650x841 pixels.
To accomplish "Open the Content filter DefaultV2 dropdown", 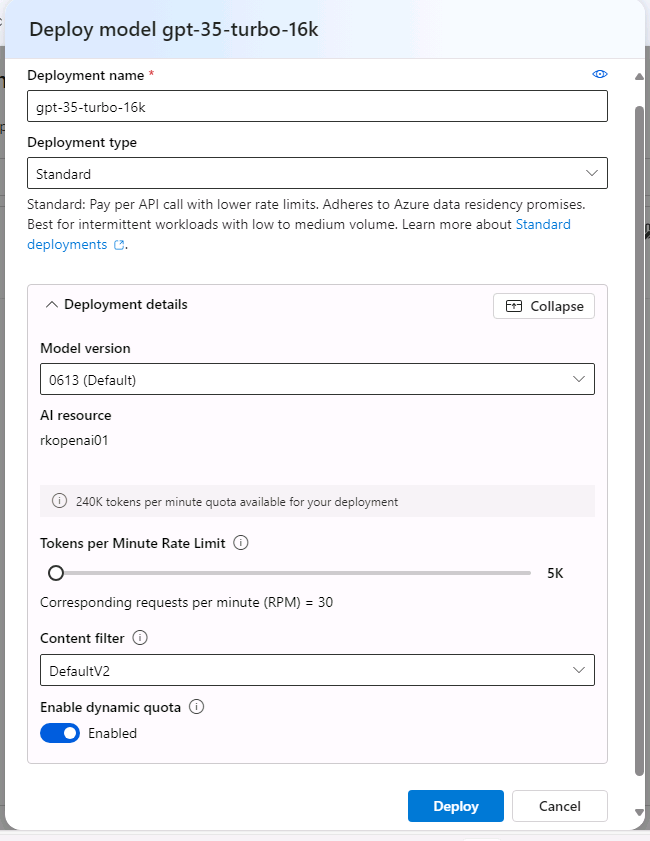I will 317,669.
